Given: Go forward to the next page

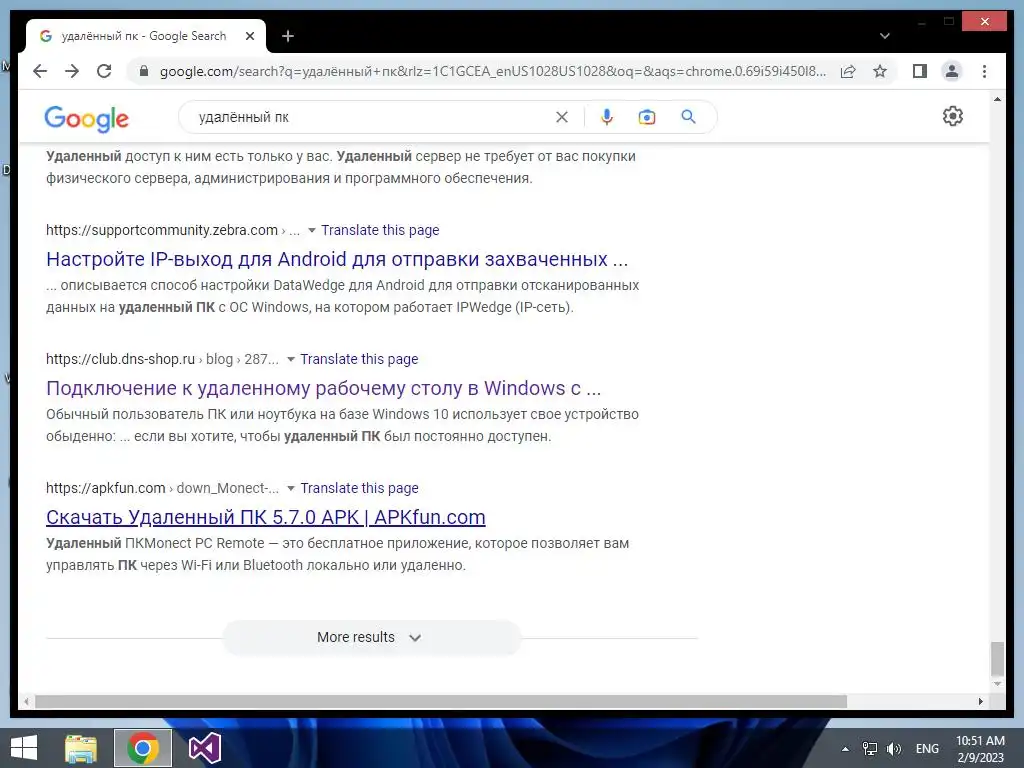Looking at the screenshot, I should tap(72, 71).
